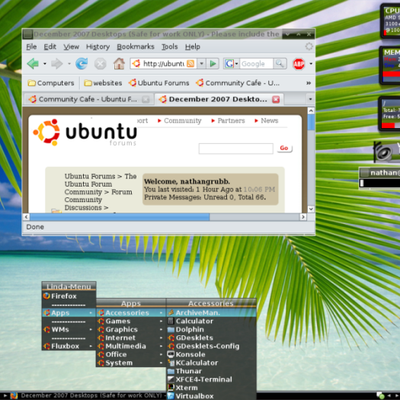Launch Virtualbox from Accessories menu
The width and height of the screenshot is (400, 400).
tap(211, 396)
